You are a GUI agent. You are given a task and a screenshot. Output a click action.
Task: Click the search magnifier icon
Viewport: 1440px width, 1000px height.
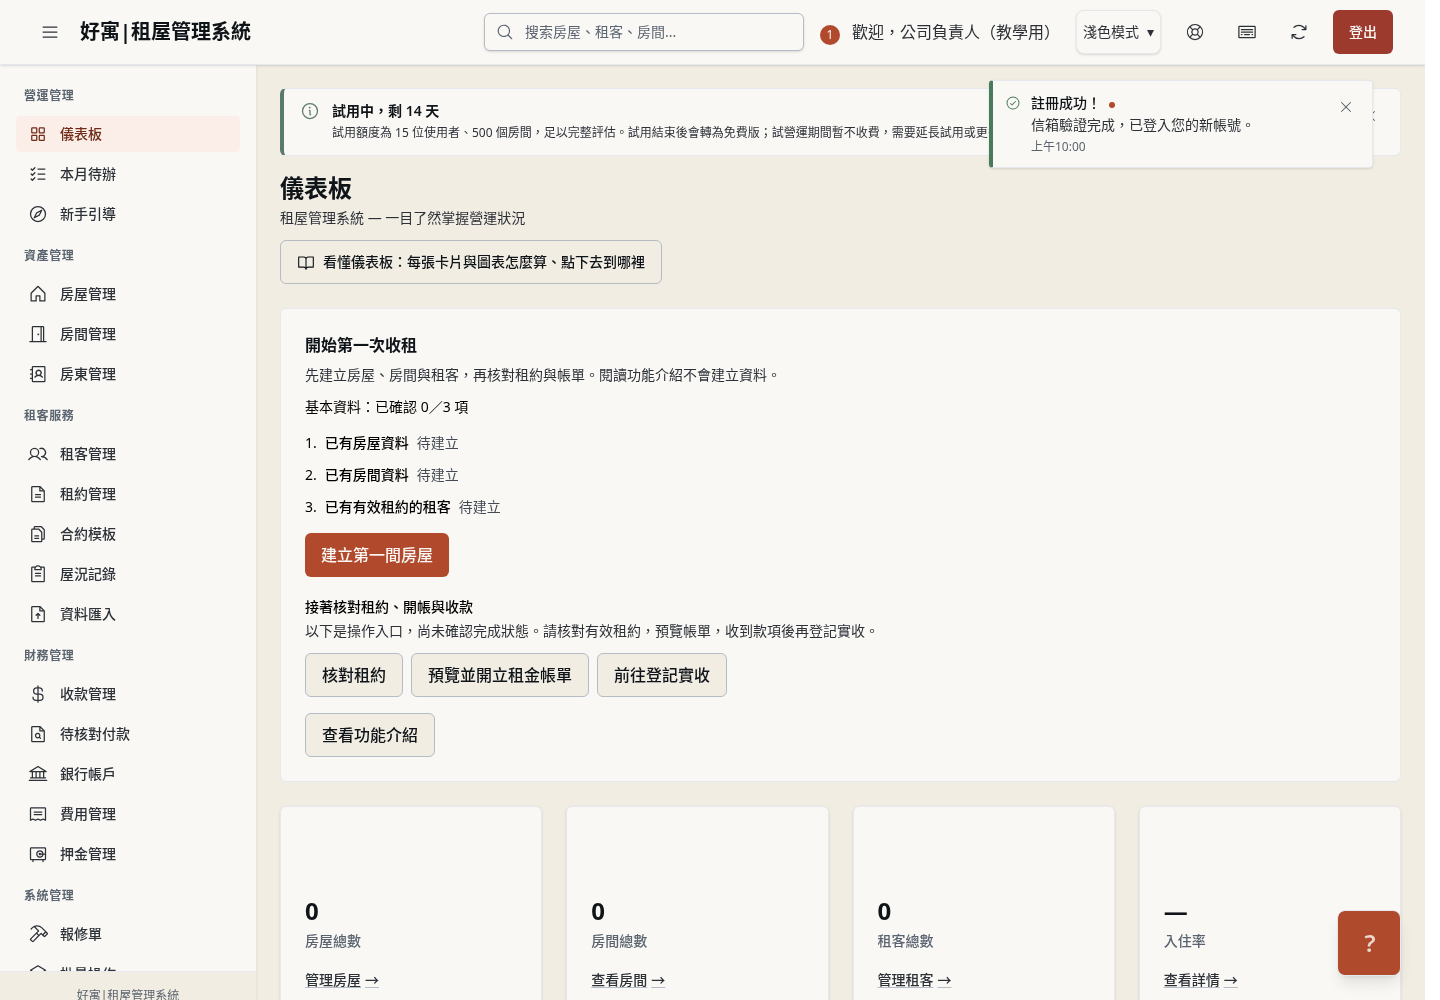pos(505,32)
